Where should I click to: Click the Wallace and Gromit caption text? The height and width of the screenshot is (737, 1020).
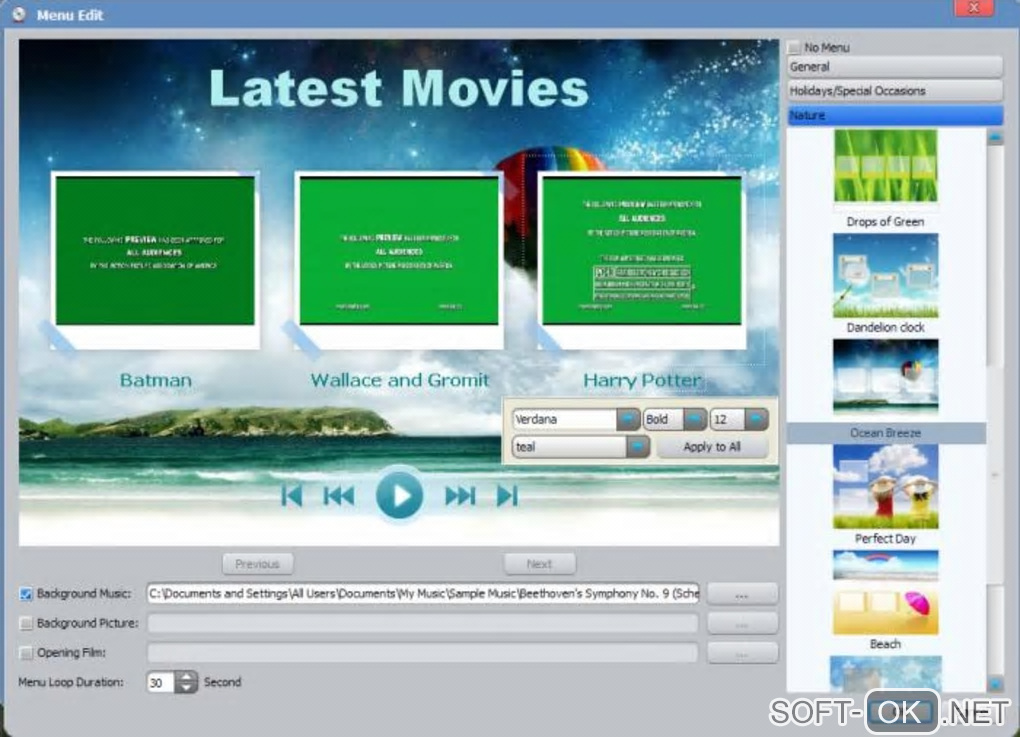click(399, 380)
